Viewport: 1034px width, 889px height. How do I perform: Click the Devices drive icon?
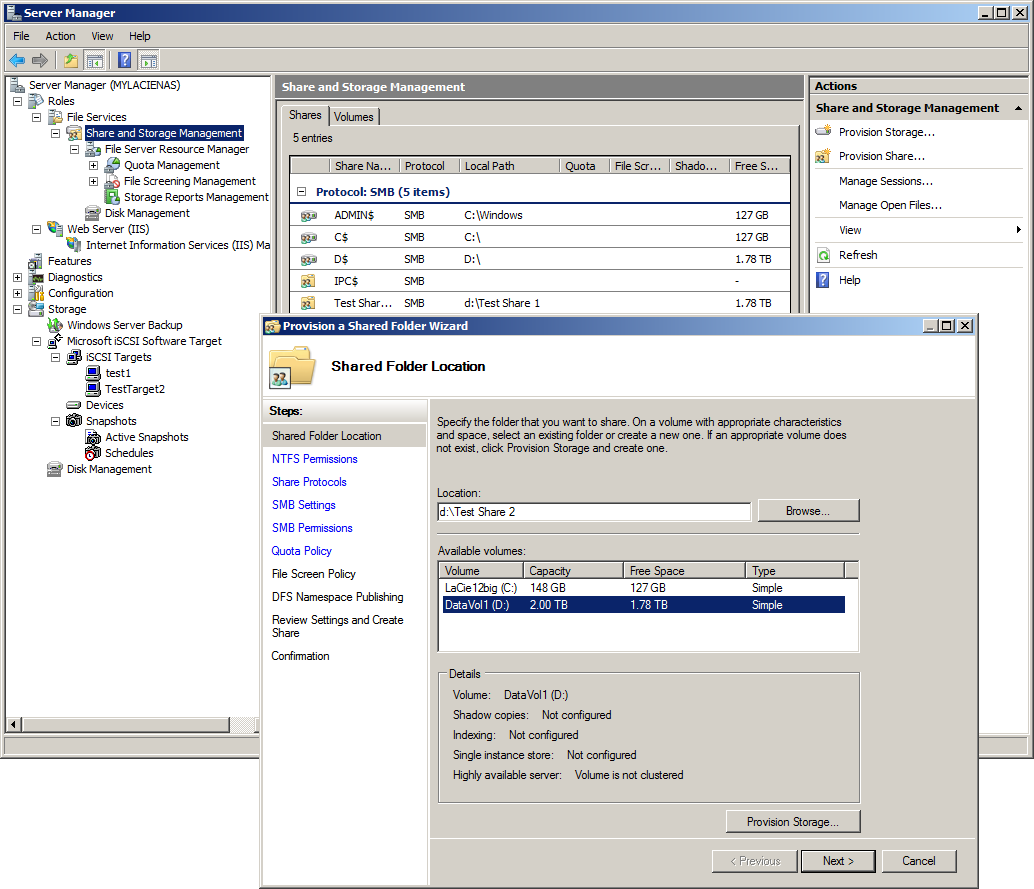74,405
